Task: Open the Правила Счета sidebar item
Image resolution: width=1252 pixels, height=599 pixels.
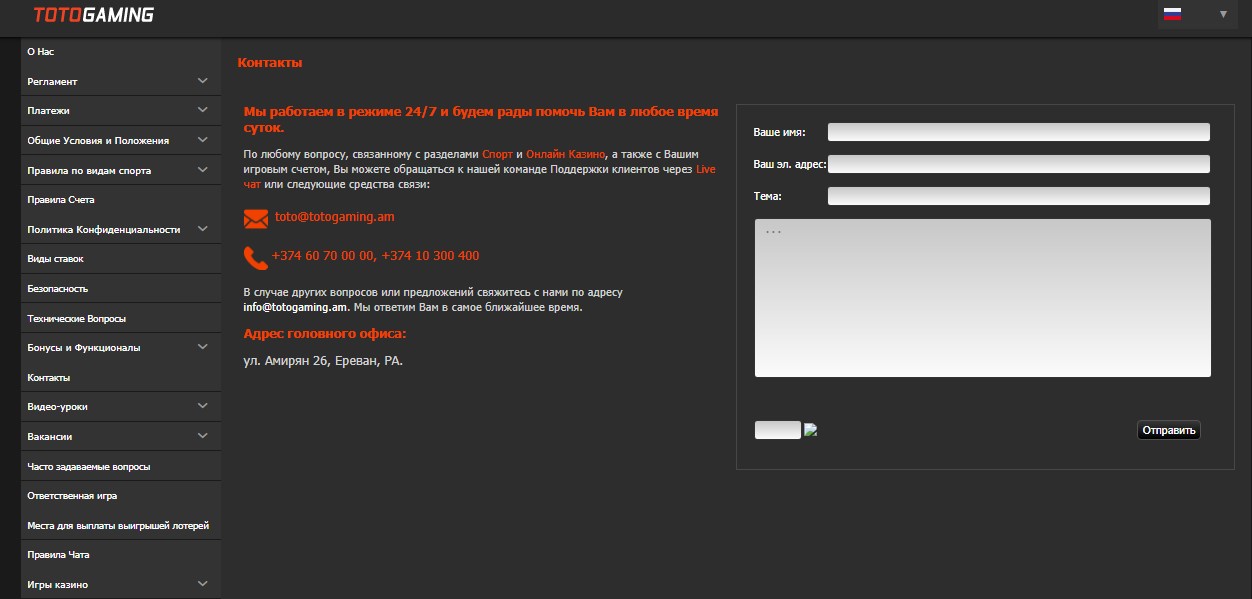Action: [121, 199]
